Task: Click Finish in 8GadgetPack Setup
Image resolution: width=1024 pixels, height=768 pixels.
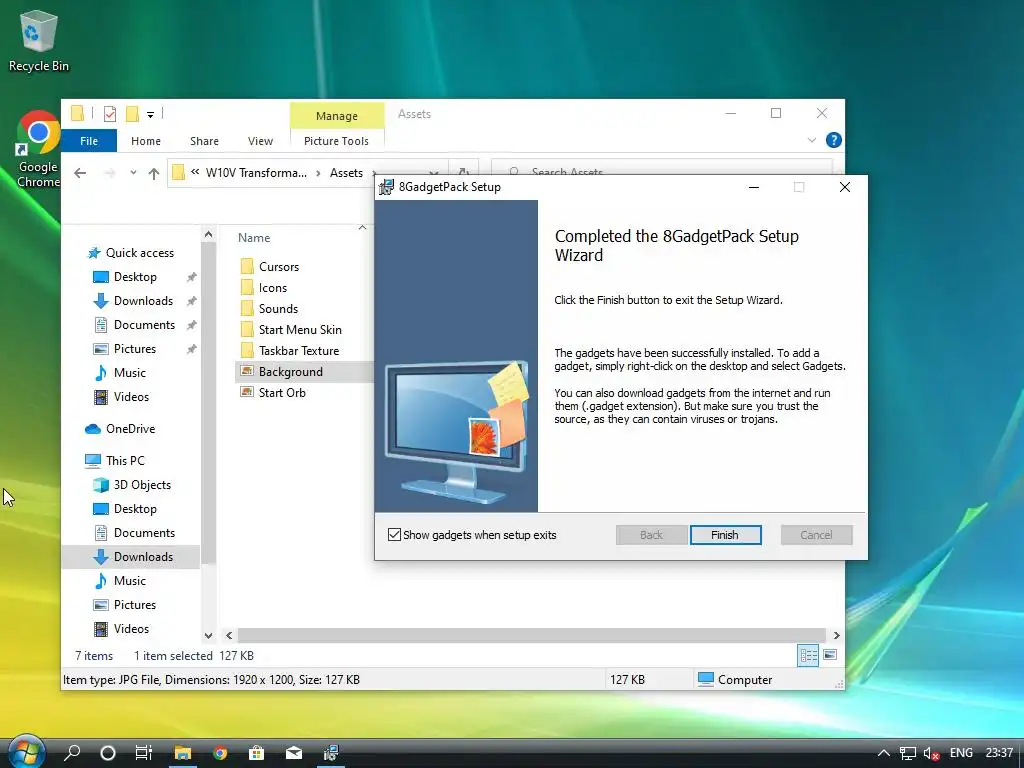Action: pos(725,535)
